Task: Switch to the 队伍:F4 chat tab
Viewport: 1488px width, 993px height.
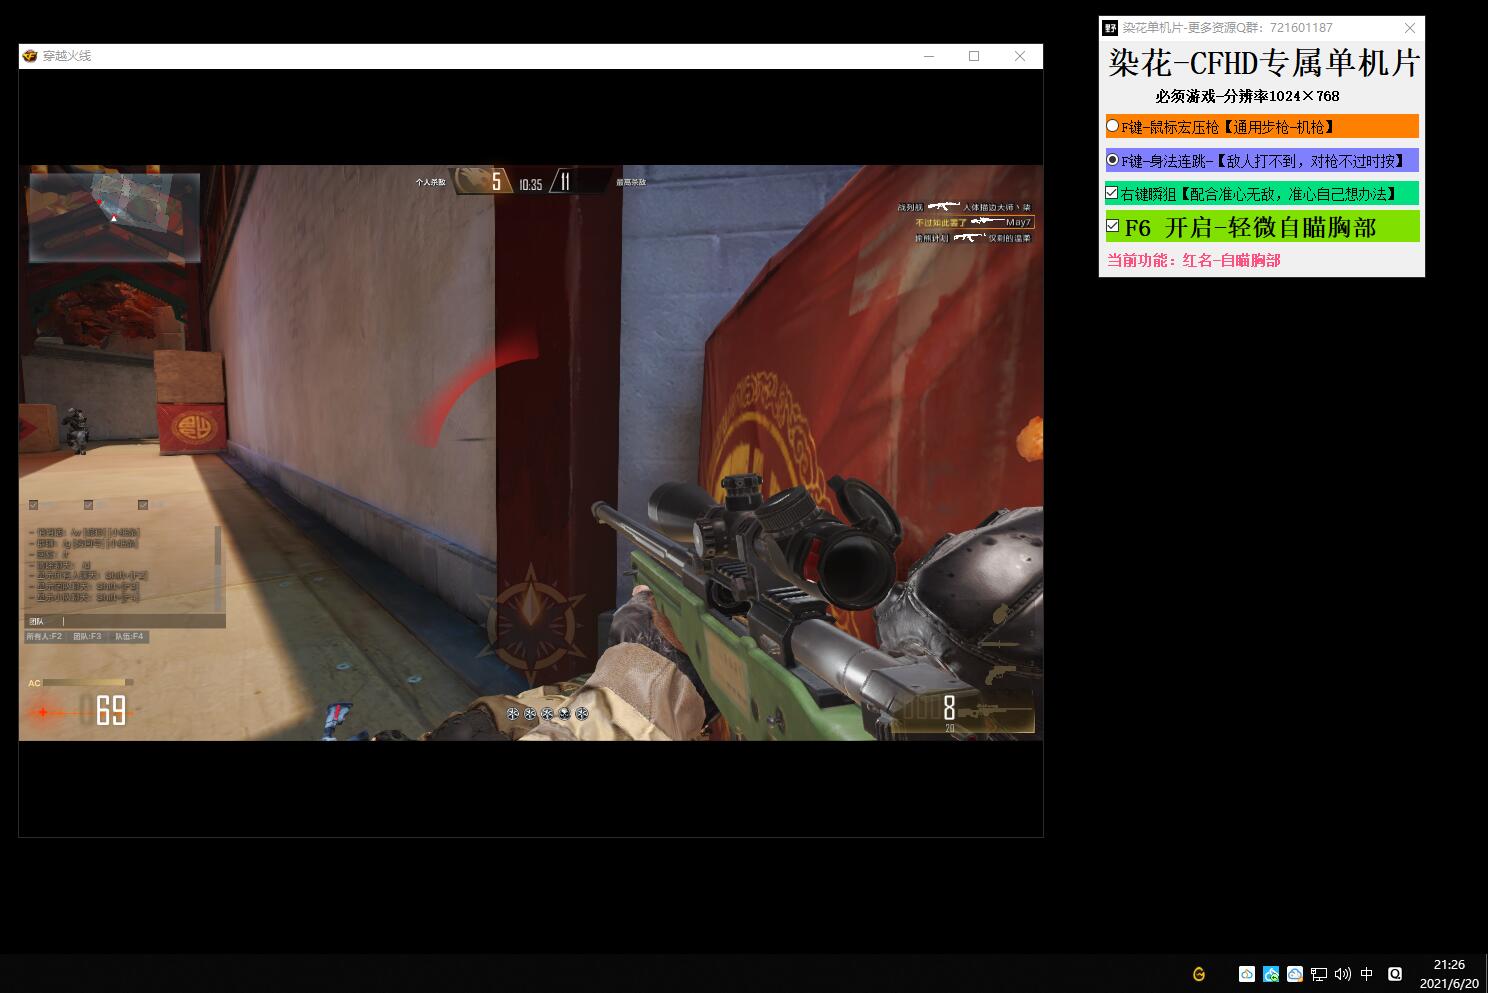Action: click(x=129, y=636)
